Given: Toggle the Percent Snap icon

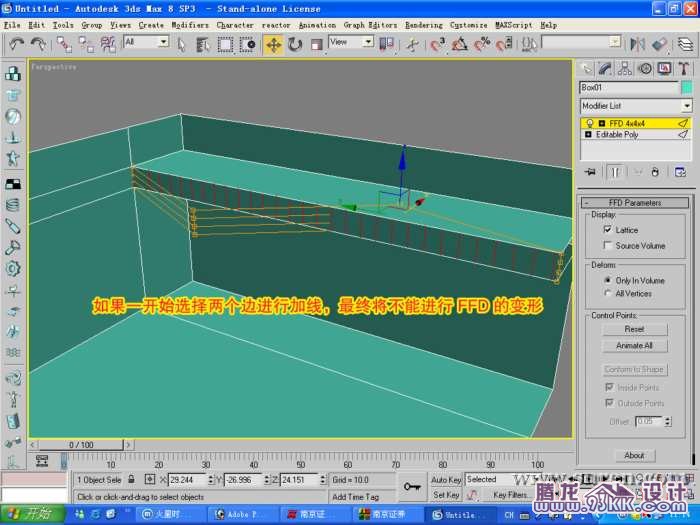Looking at the screenshot, I should coord(482,44).
